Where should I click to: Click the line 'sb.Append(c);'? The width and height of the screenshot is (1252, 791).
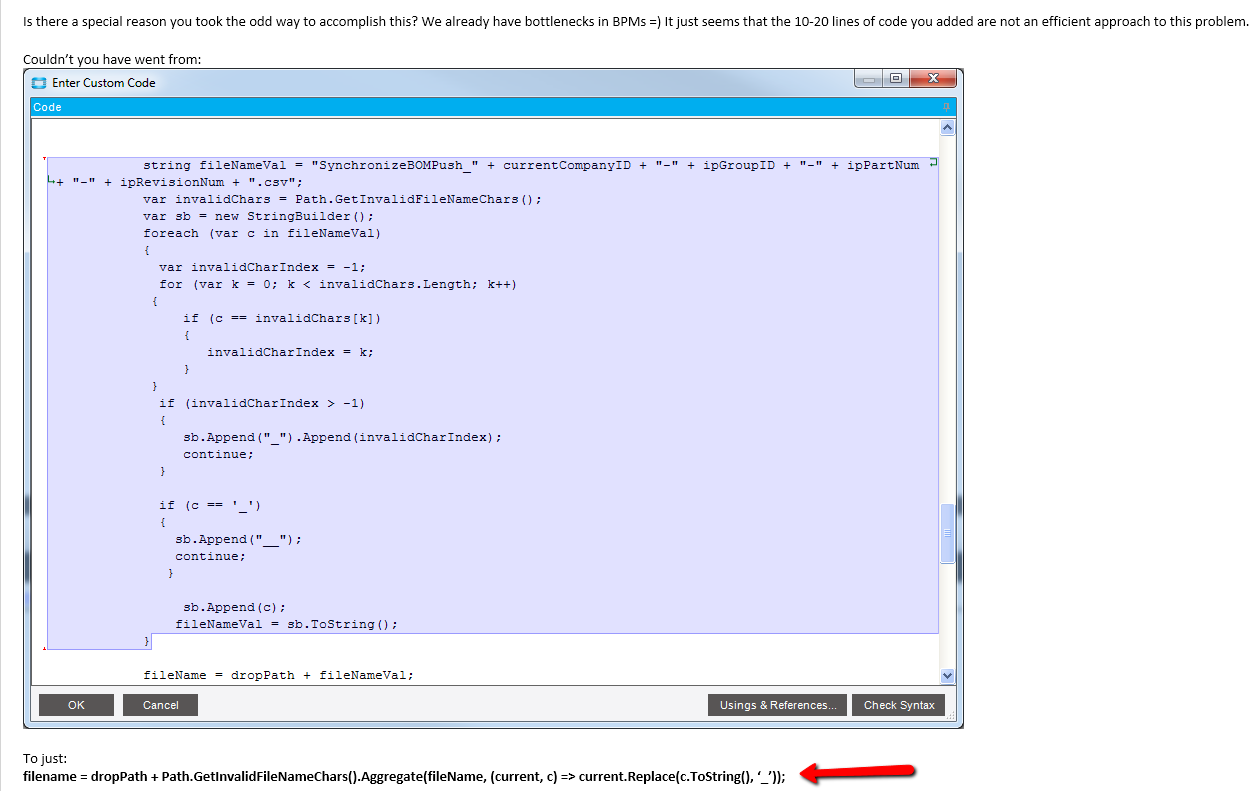234,607
